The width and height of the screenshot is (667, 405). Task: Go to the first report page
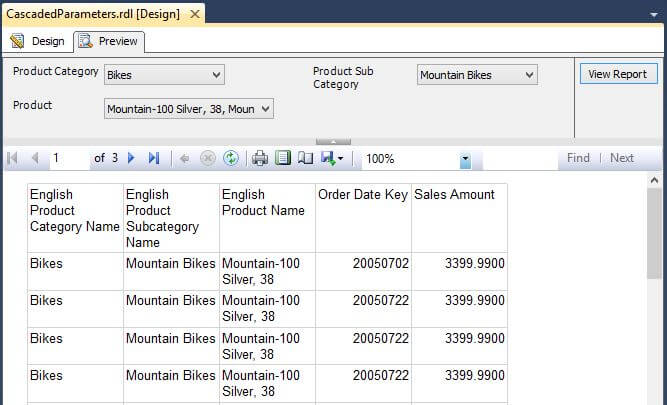click(x=13, y=158)
